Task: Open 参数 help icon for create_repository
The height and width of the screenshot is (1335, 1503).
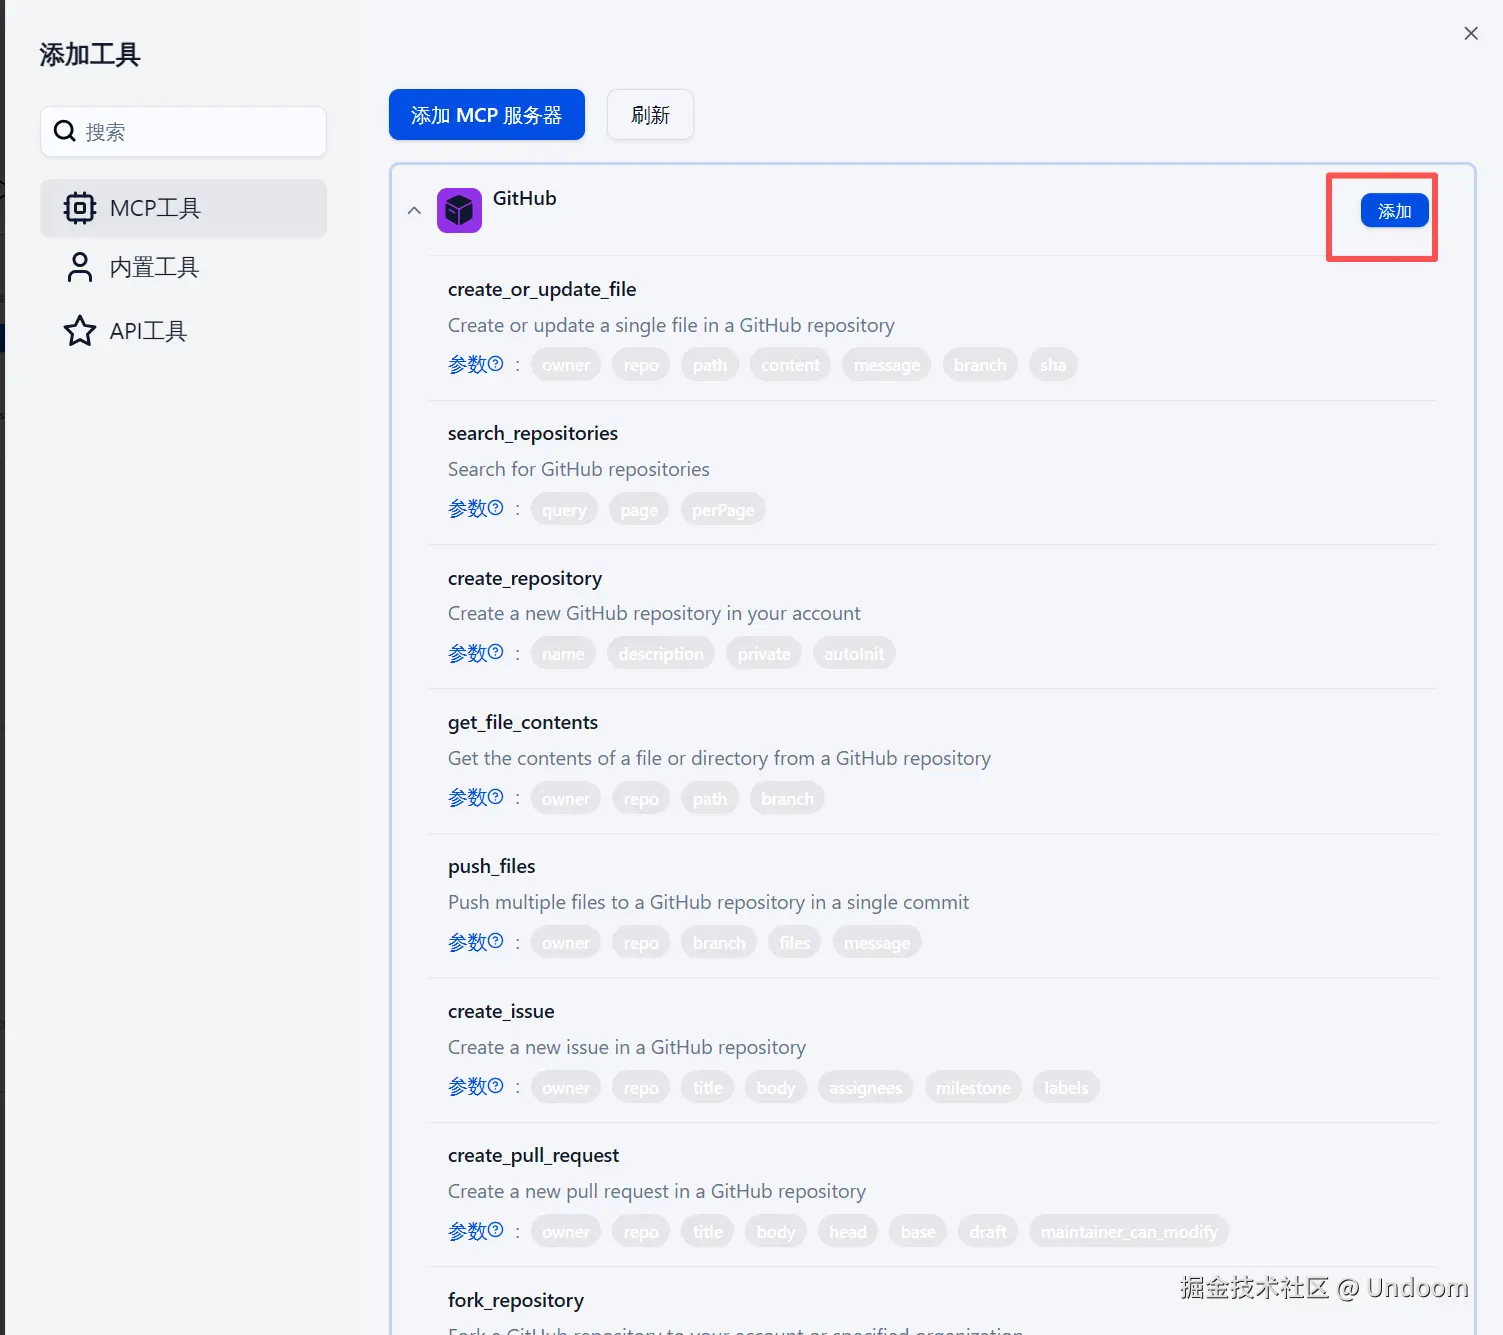Action: point(496,652)
